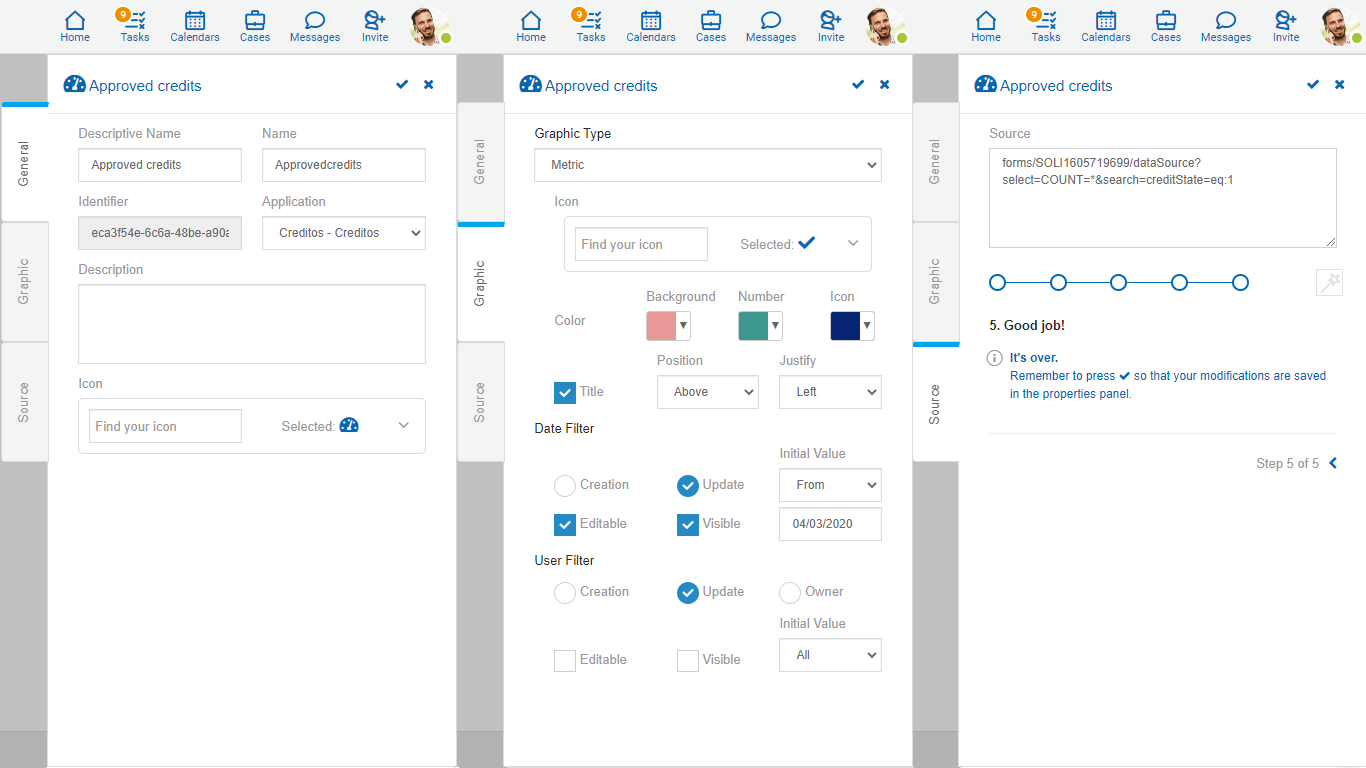Image resolution: width=1366 pixels, height=768 pixels.
Task: Open the Justify dropdown set to Left
Action: click(830, 392)
